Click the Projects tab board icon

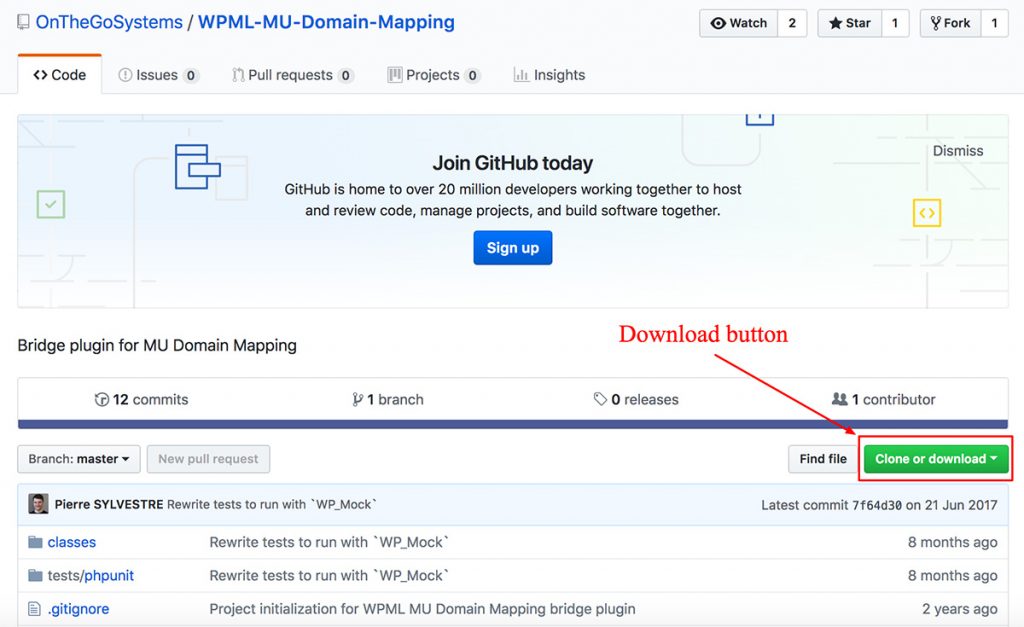(394, 75)
